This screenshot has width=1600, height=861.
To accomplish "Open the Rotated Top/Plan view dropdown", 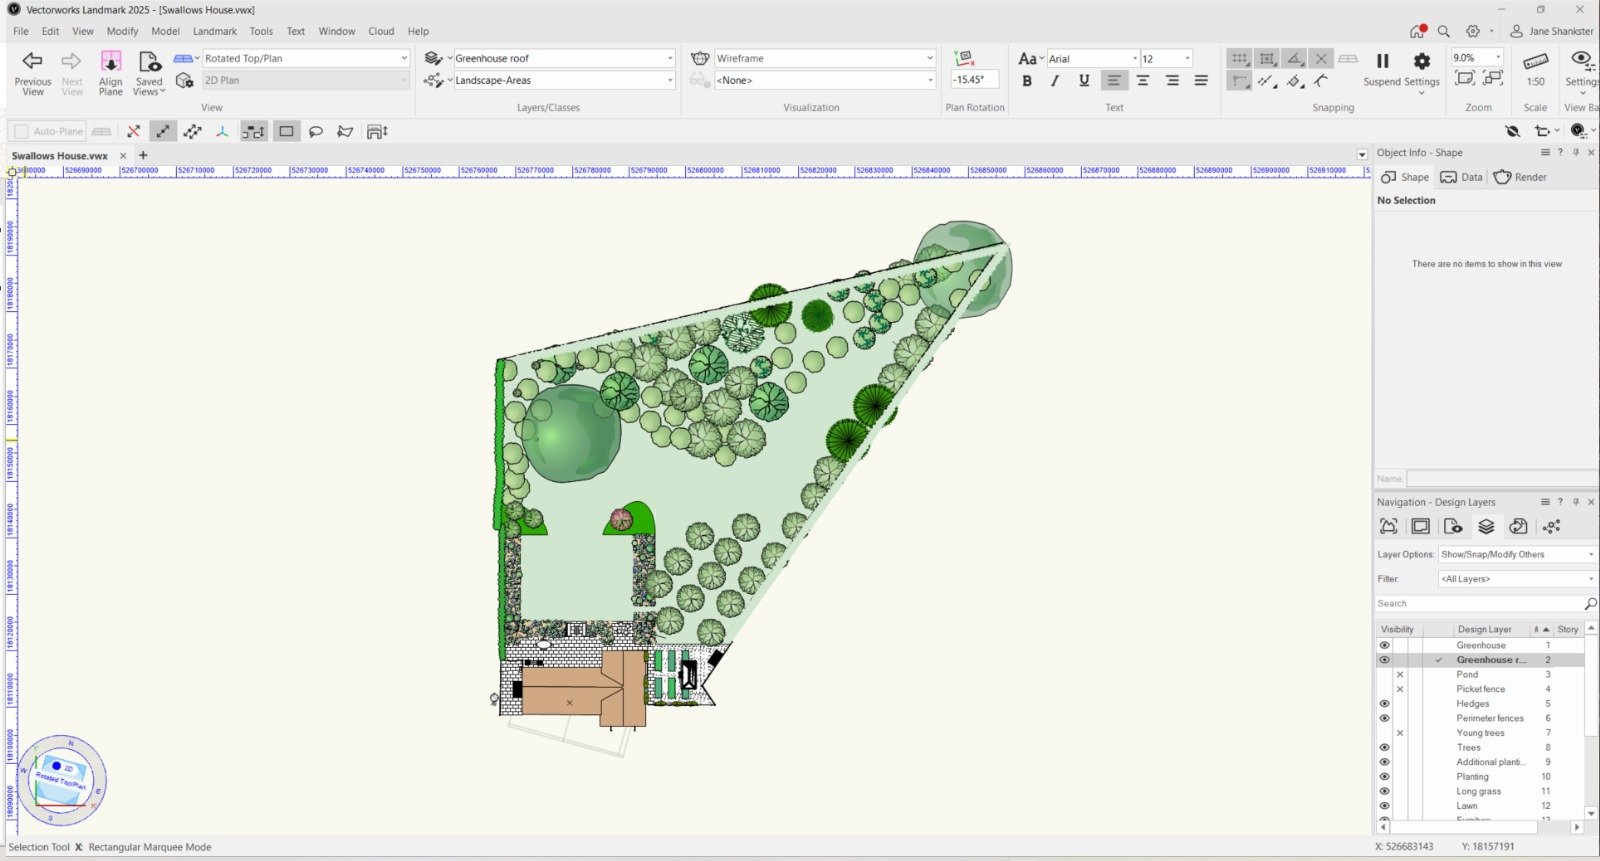I will pyautogui.click(x=305, y=58).
